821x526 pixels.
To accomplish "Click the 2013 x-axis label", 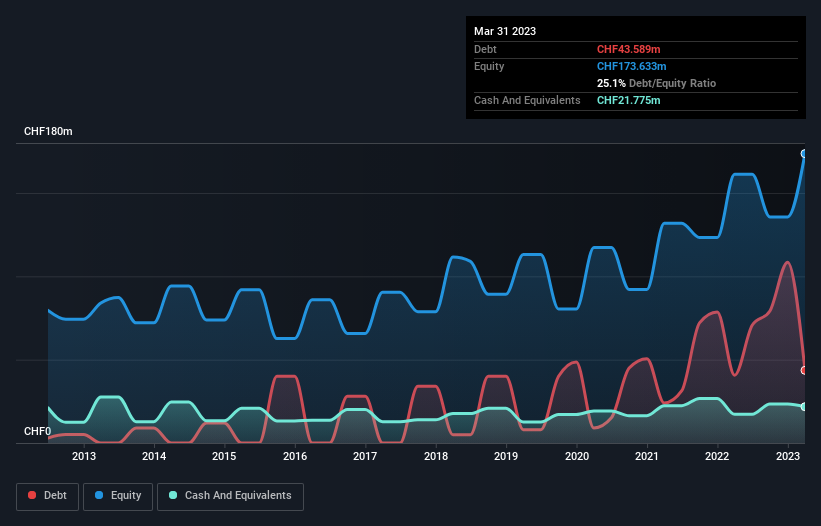I will click(x=84, y=456).
